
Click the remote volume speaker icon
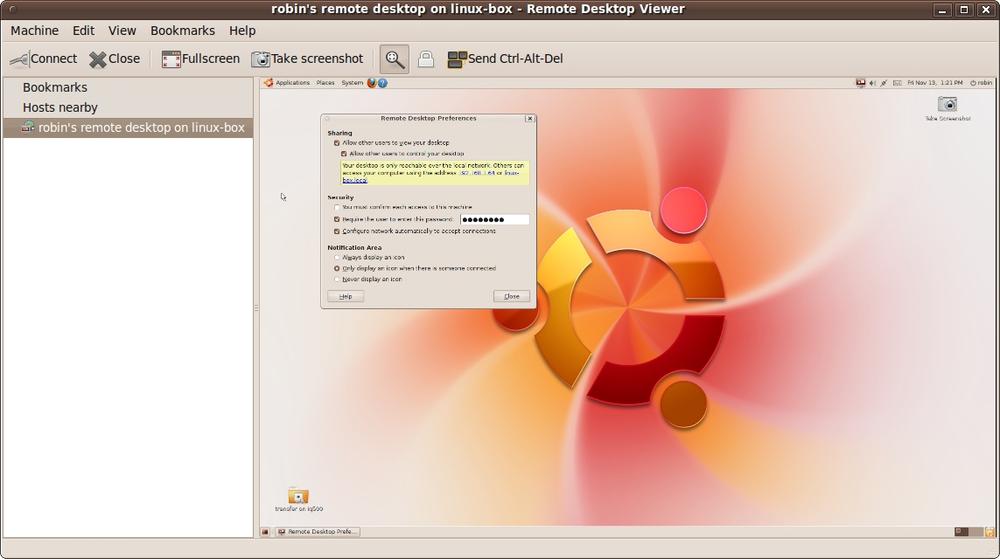(872, 83)
